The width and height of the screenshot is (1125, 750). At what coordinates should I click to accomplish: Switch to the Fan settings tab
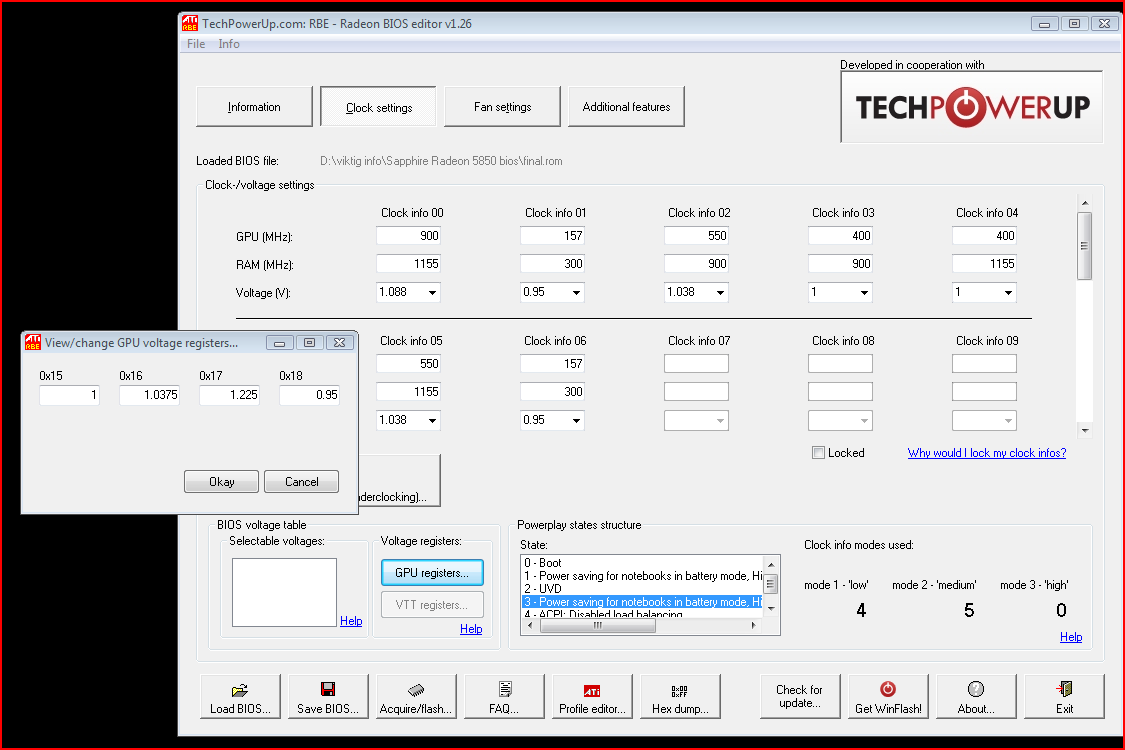pos(502,107)
